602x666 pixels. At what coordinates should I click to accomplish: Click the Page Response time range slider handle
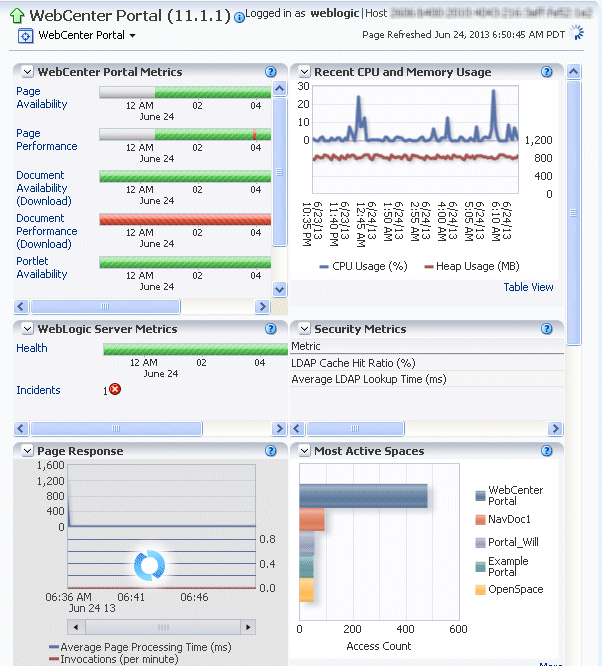163,627
